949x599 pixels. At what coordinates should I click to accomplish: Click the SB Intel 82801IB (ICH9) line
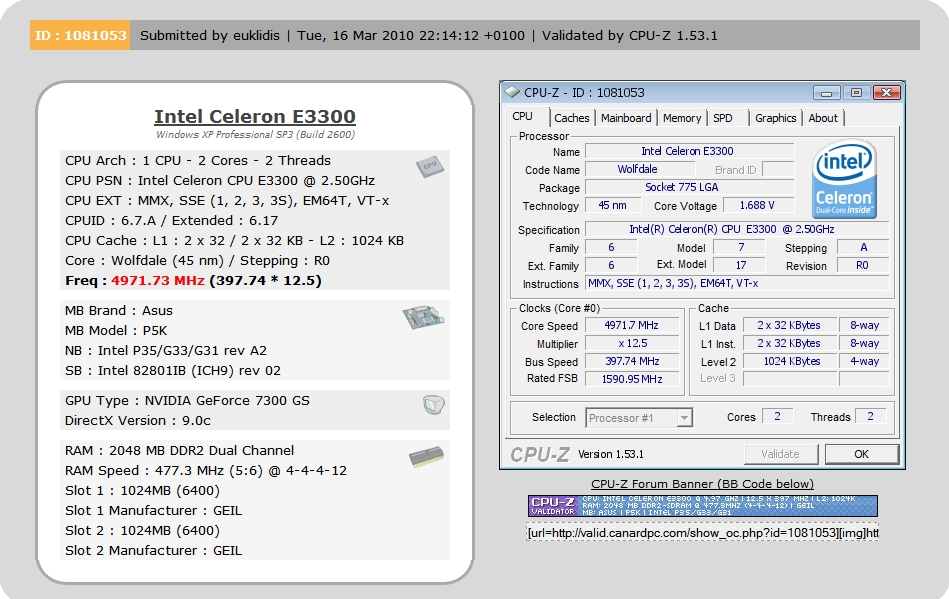tap(173, 370)
